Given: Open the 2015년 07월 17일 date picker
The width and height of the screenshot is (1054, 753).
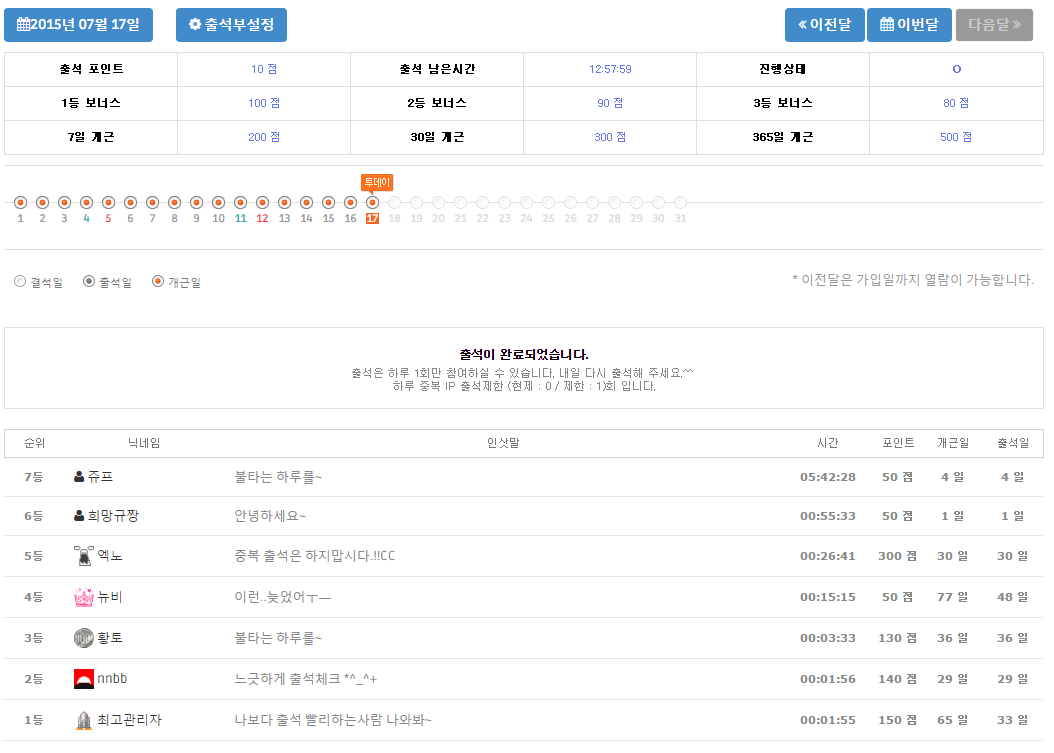Looking at the screenshot, I should click(x=78, y=25).
